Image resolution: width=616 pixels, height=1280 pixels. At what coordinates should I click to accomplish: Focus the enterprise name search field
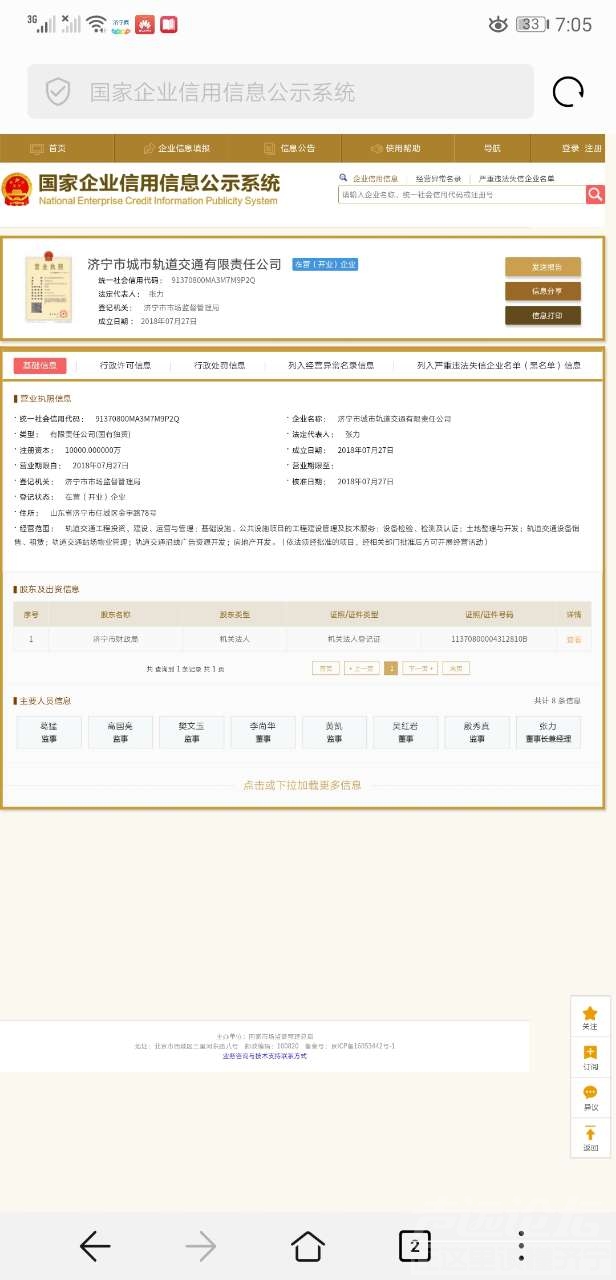click(x=461, y=195)
